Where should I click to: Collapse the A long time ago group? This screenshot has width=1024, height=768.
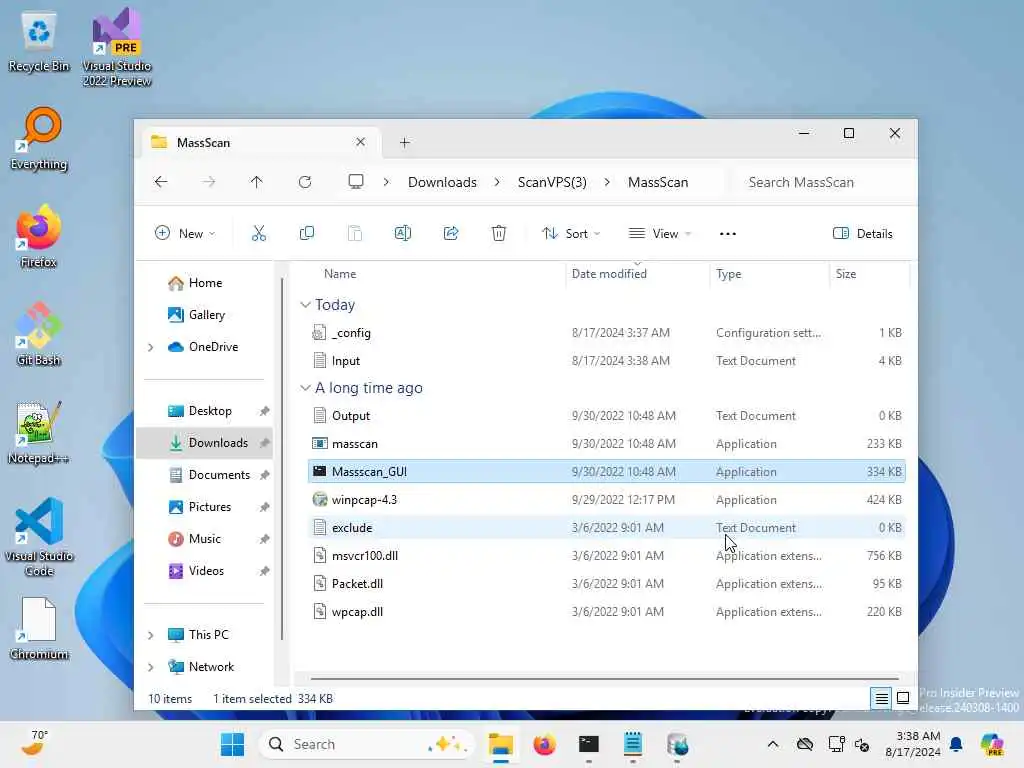[305, 388]
